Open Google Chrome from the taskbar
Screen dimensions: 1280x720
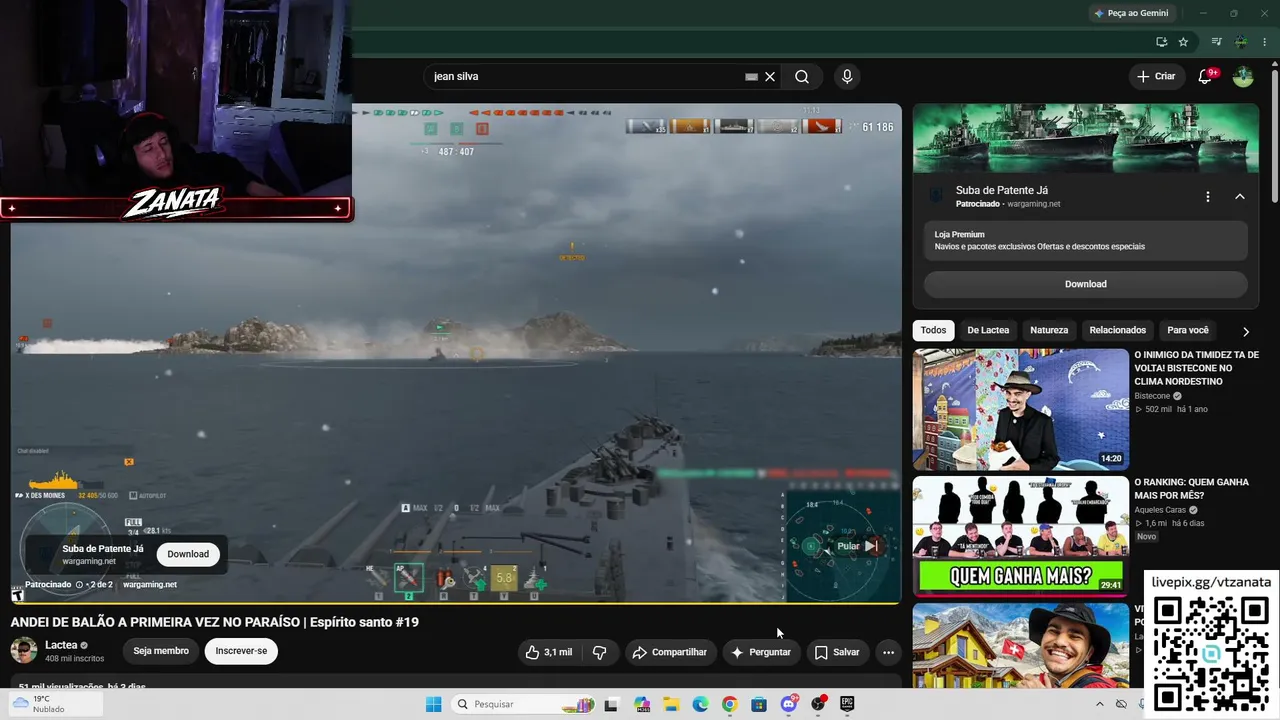729,704
